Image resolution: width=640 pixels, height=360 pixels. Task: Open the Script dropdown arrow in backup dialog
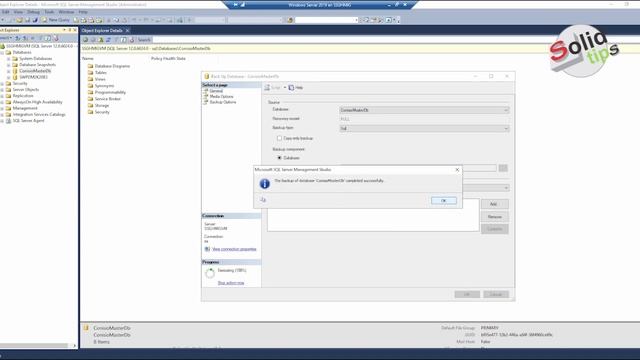point(285,87)
